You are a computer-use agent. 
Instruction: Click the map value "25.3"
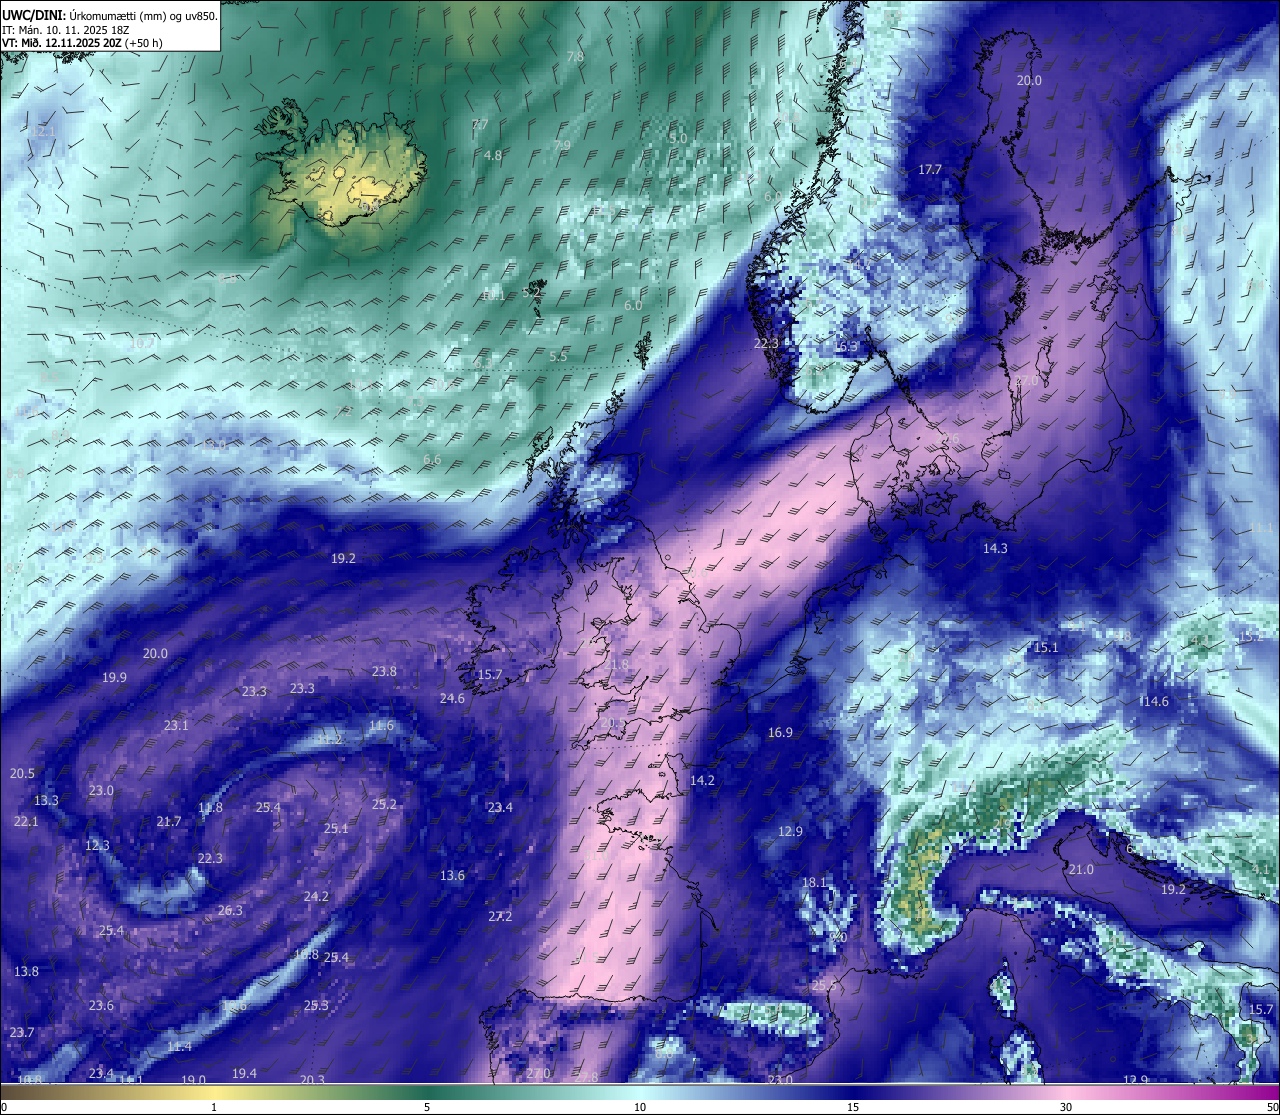coord(316,1006)
